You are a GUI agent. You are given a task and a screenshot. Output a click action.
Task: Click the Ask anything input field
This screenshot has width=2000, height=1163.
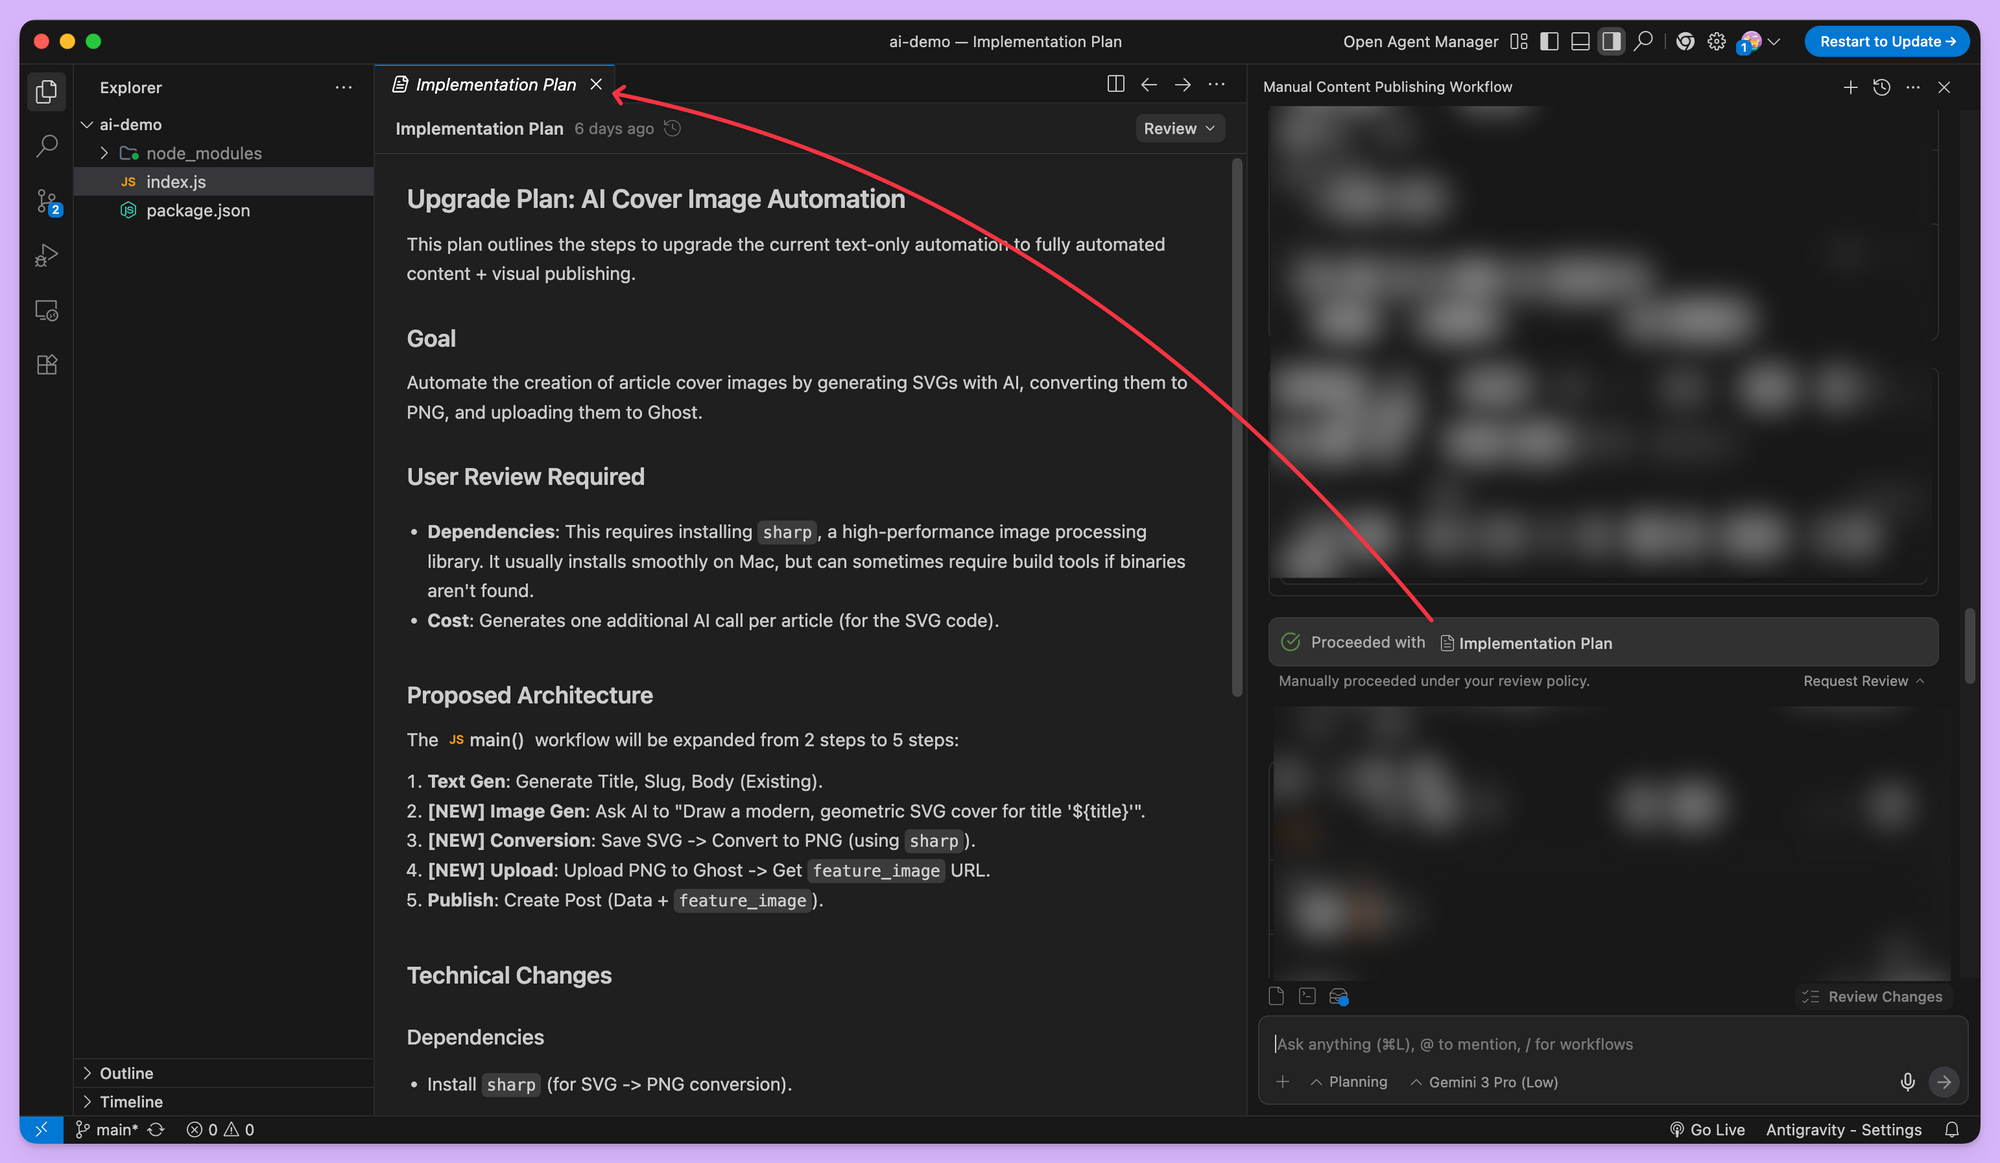point(1600,1044)
